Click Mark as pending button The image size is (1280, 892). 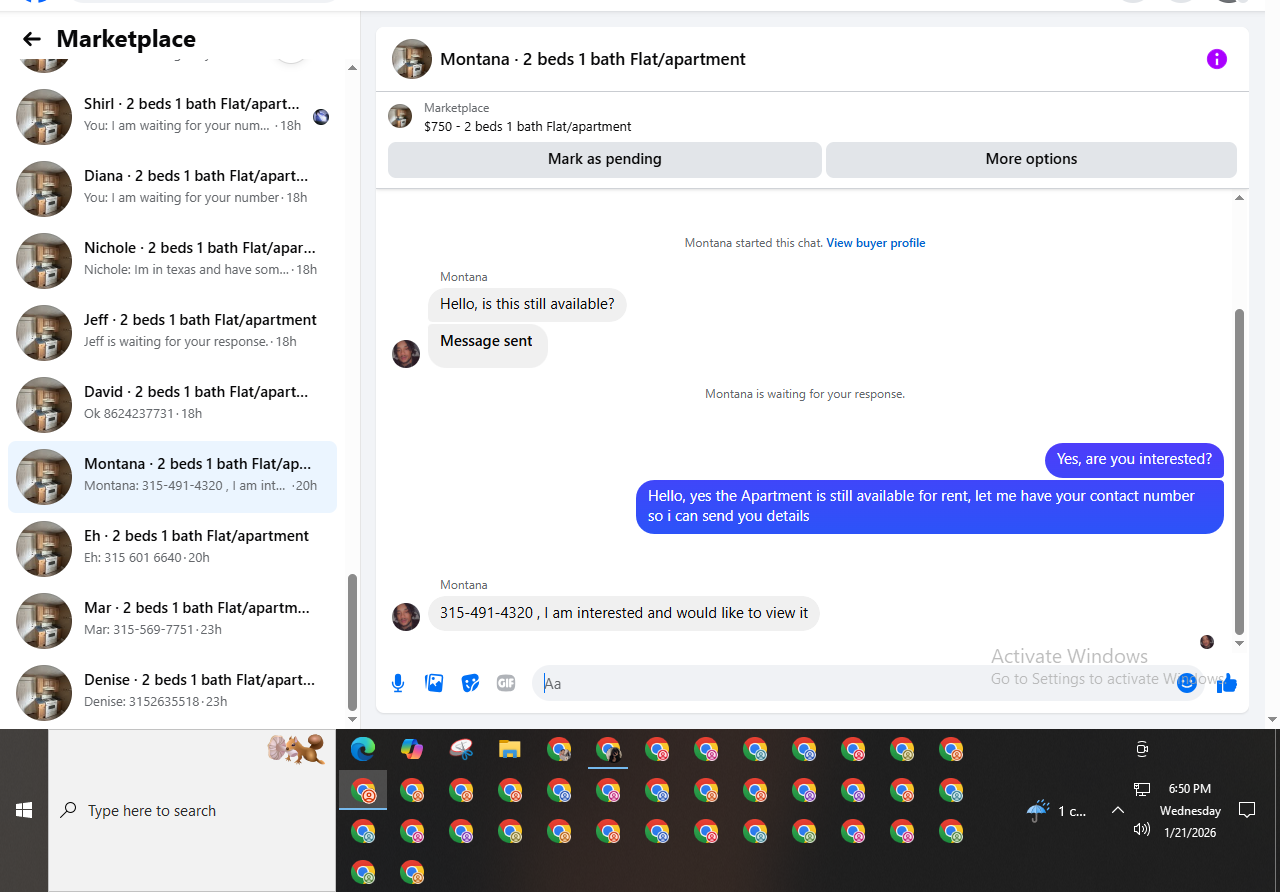pos(605,159)
